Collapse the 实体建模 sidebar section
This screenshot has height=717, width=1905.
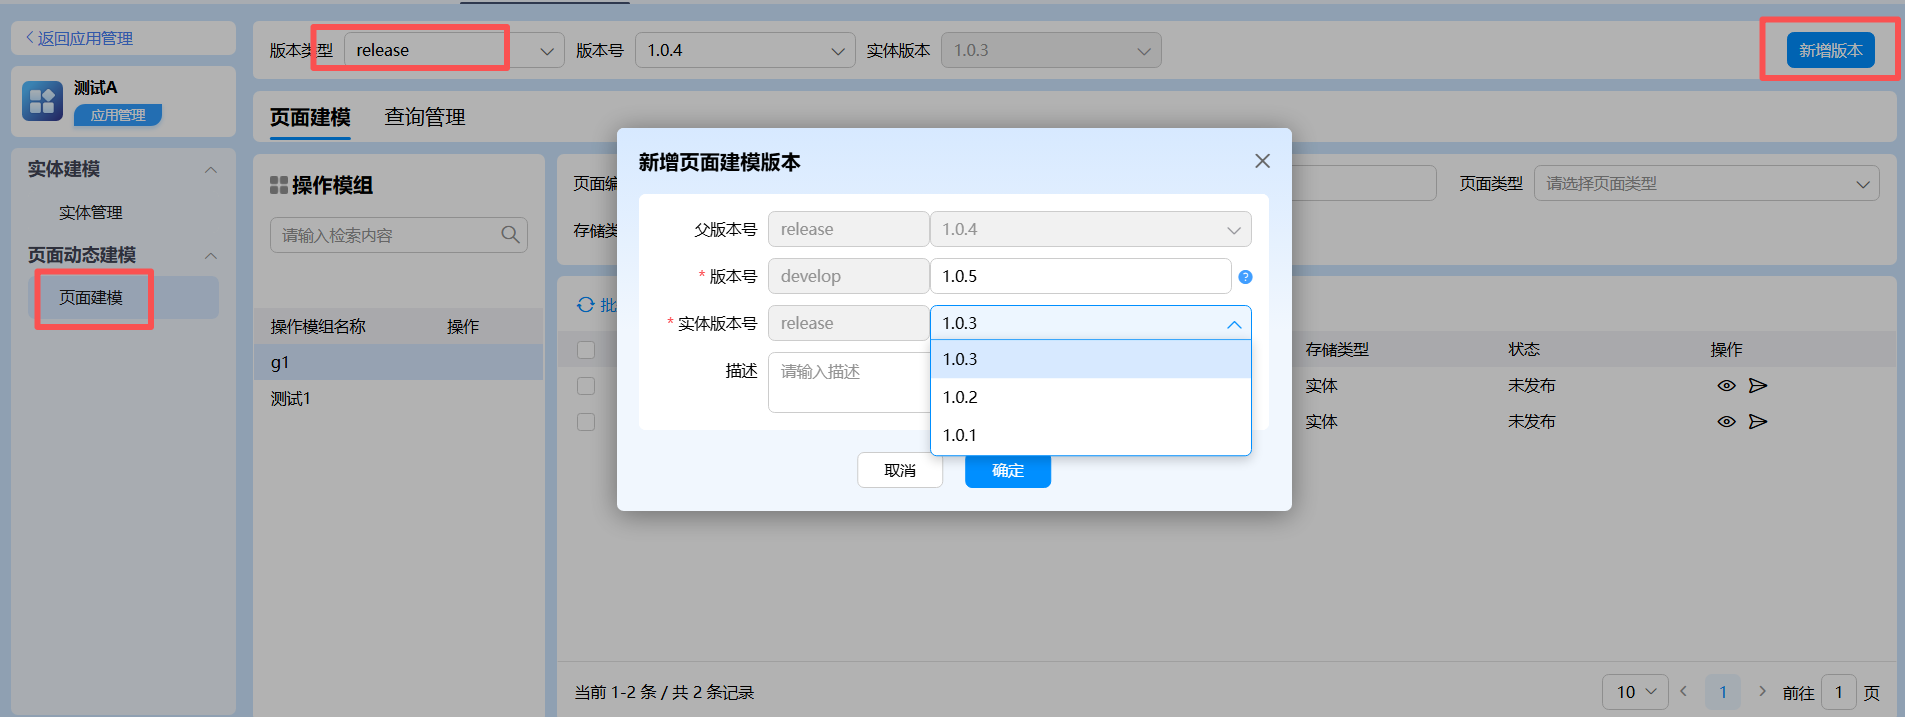point(211,170)
